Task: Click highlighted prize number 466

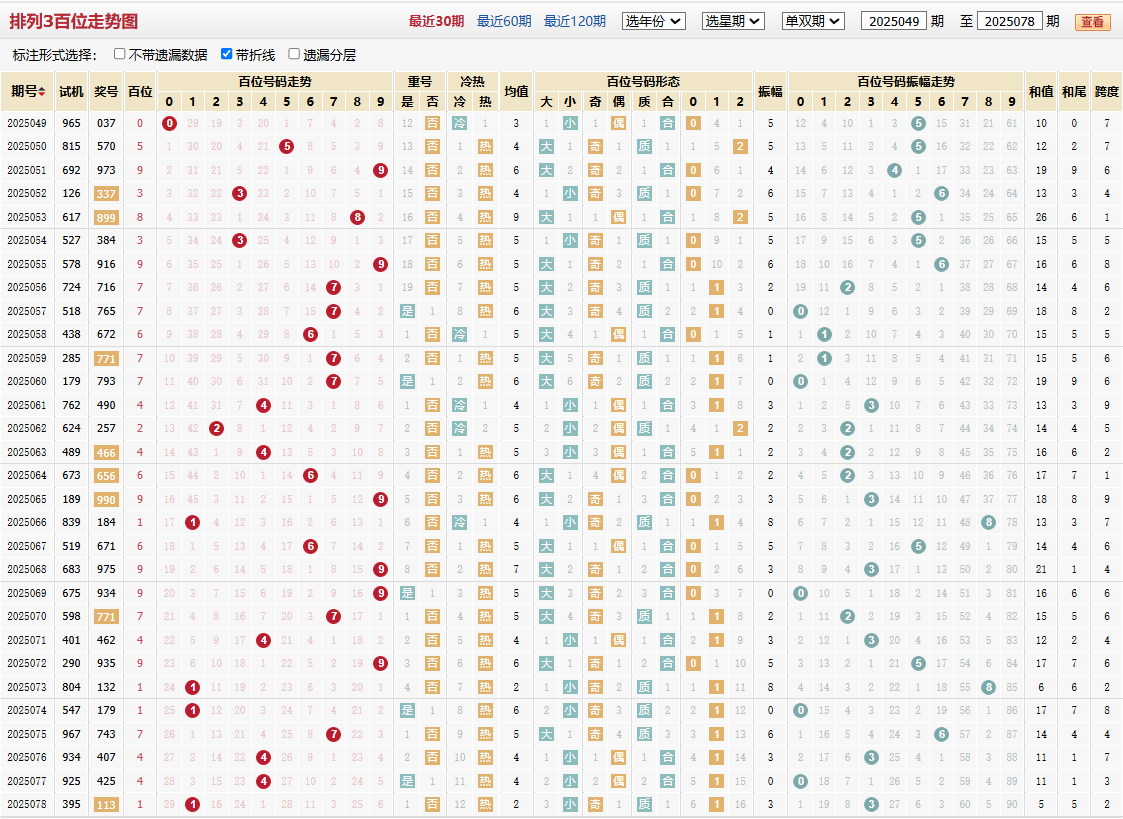Action: 106,452
